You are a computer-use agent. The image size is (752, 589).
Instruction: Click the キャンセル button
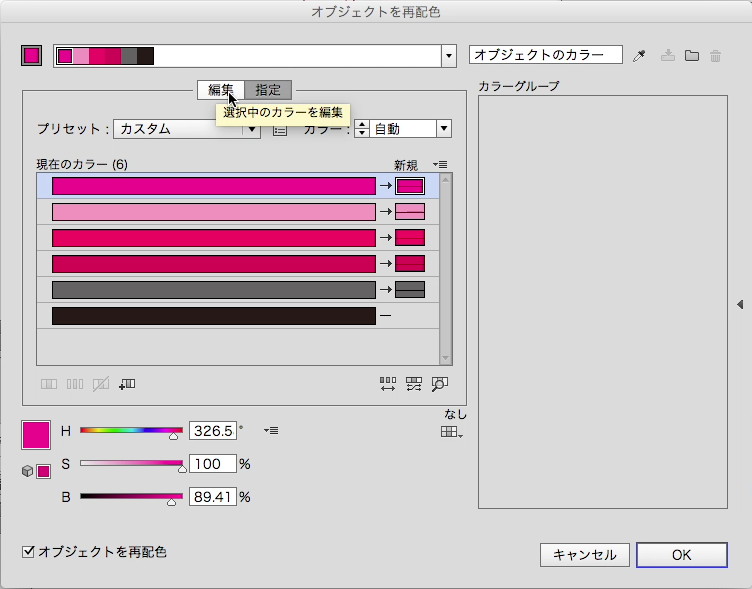[x=585, y=555]
